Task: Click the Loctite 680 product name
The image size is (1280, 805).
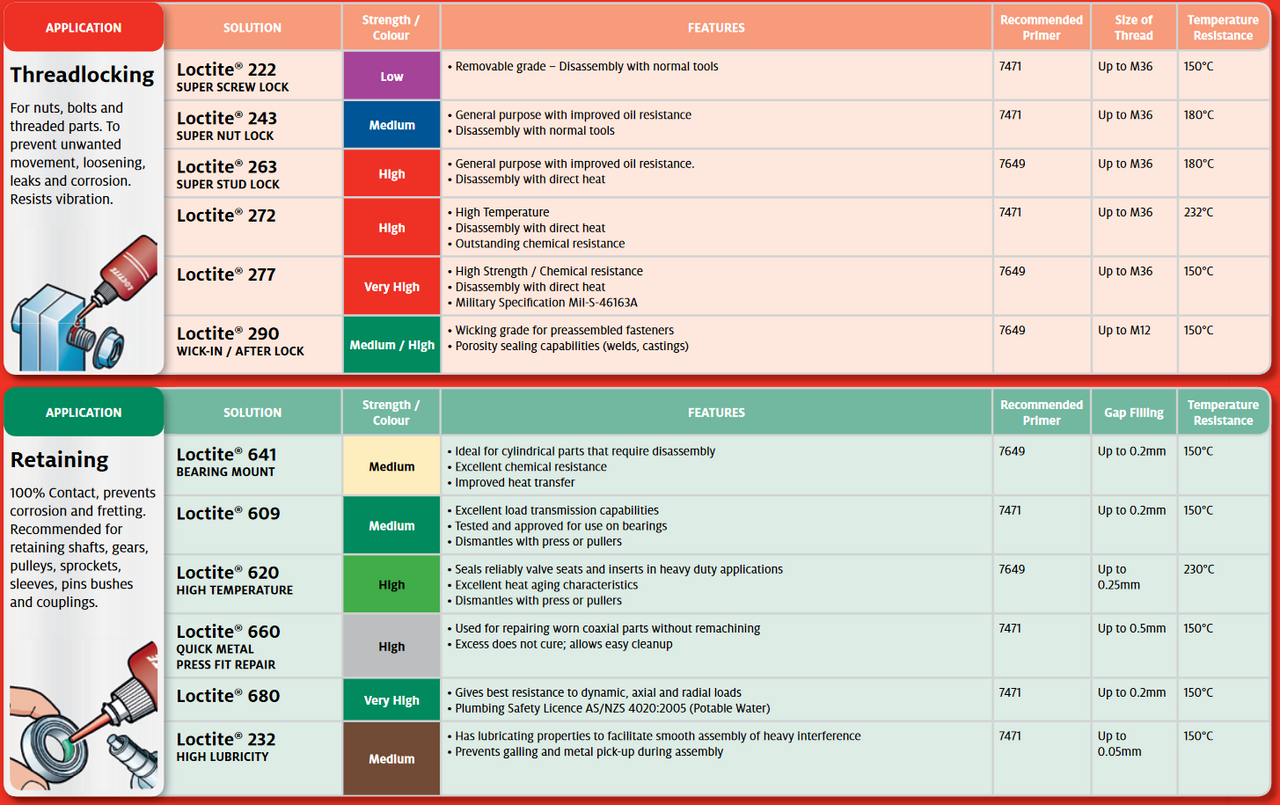Action: click(228, 696)
